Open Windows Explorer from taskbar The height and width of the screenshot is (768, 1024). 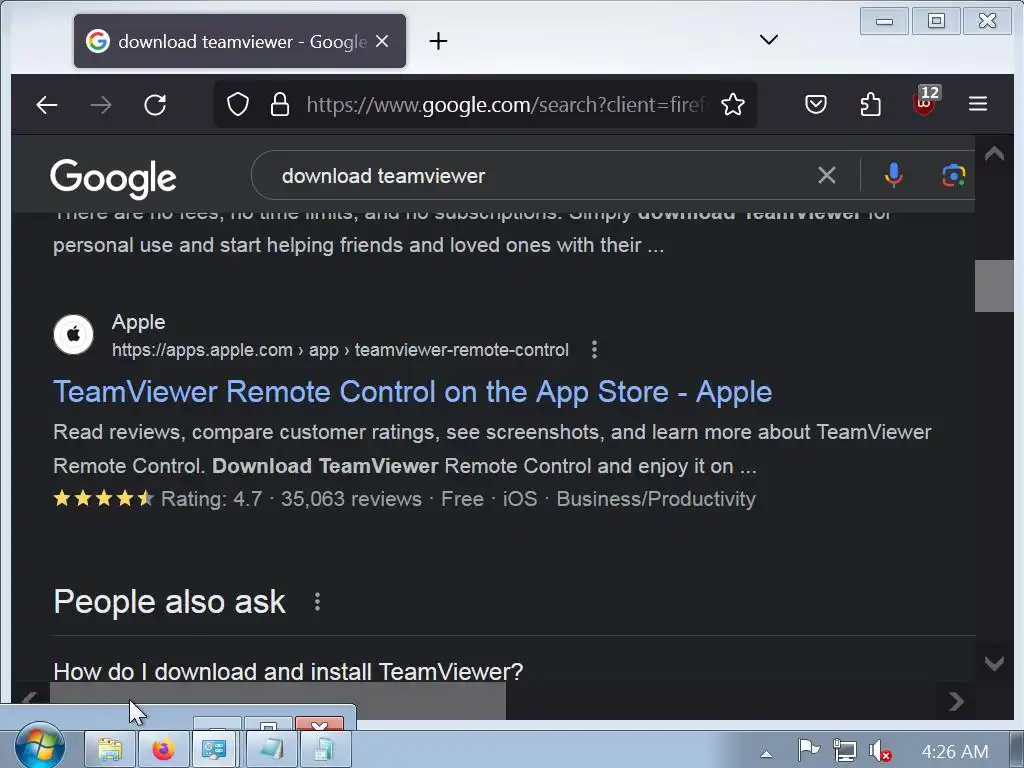coord(110,750)
